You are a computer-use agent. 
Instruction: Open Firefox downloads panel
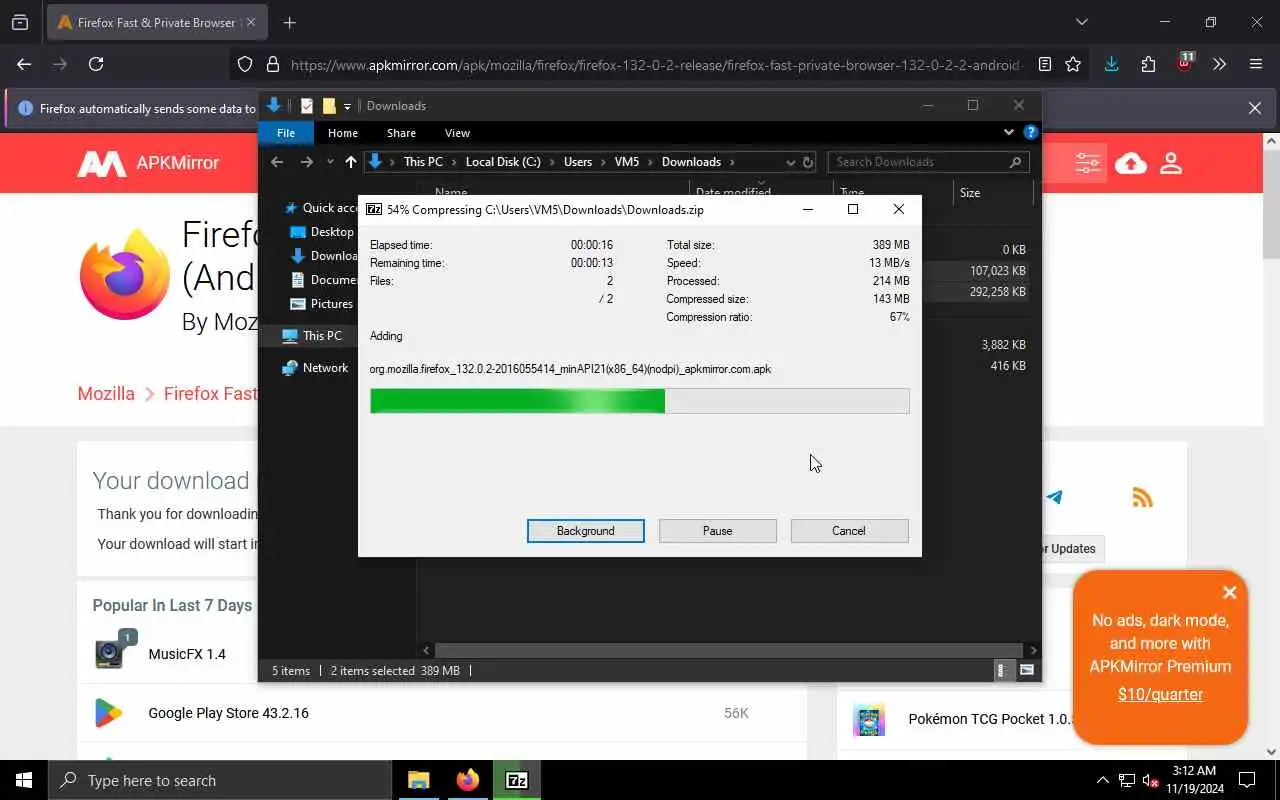click(1111, 64)
